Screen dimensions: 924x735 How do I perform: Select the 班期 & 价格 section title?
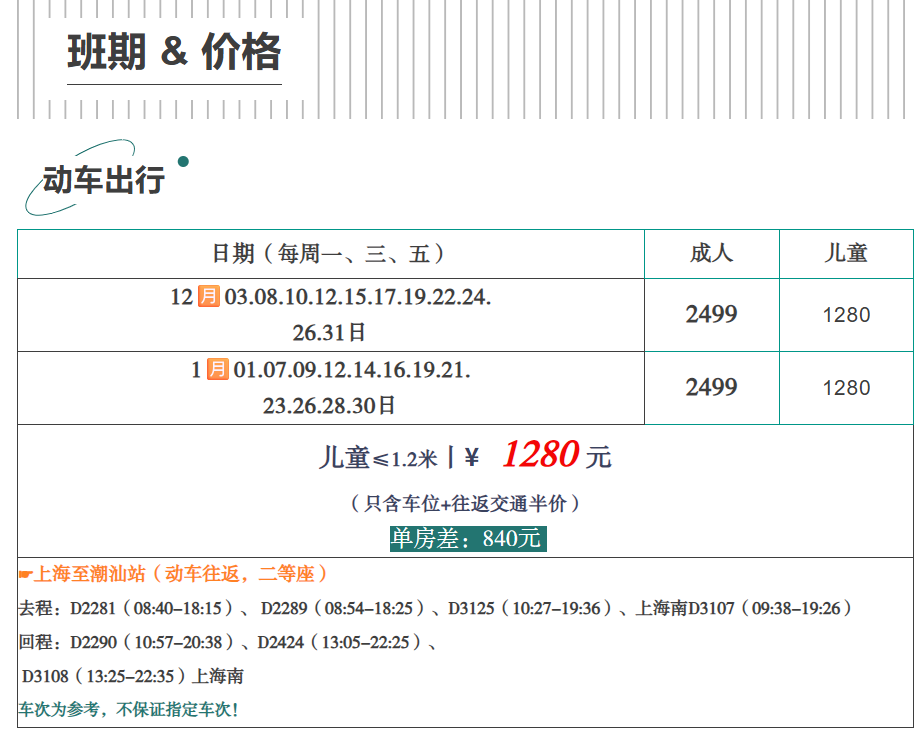[x=174, y=52]
